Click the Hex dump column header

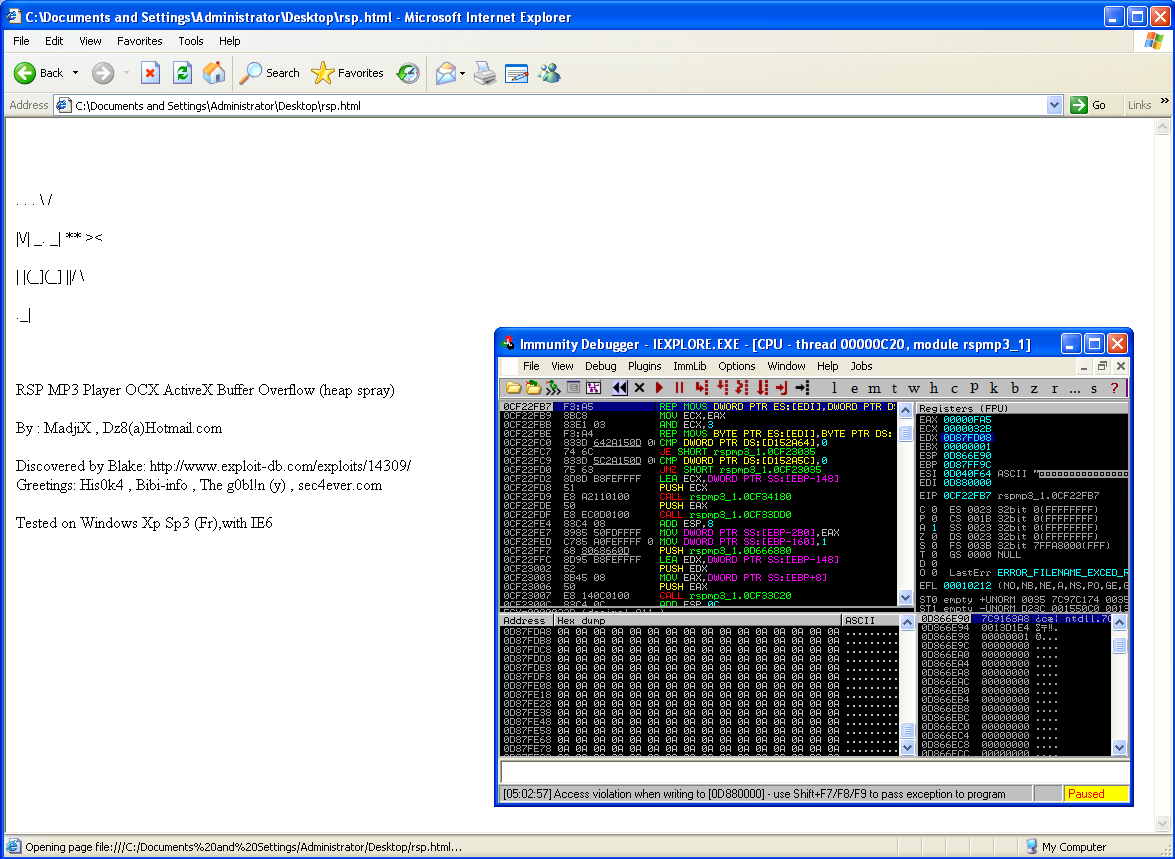697,621
